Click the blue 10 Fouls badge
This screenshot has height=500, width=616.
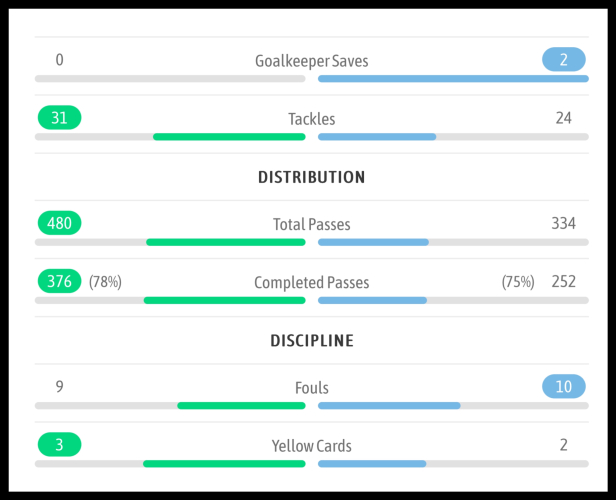click(564, 387)
